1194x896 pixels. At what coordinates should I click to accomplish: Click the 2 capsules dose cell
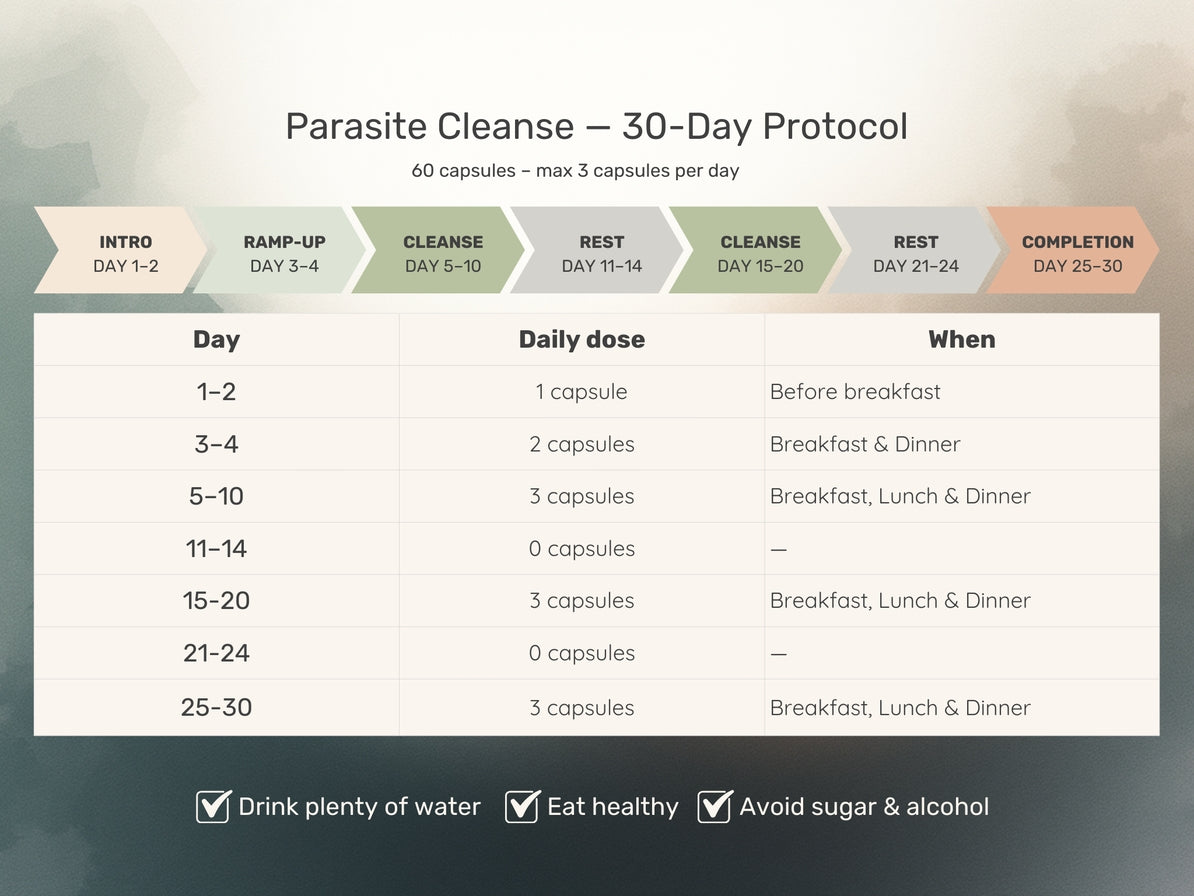pos(581,444)
